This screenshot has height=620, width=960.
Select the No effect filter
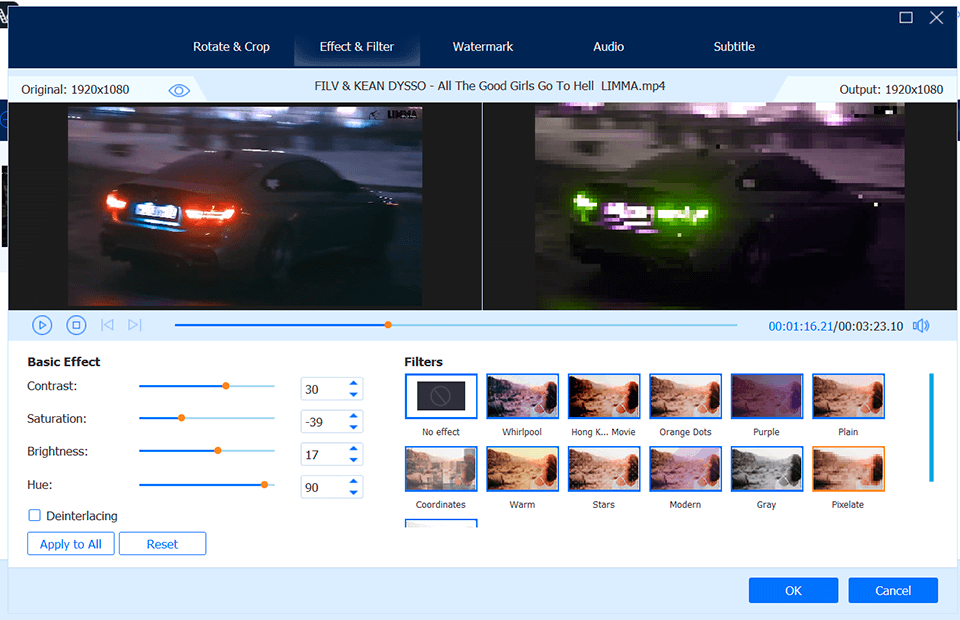(x=440, y=396)
